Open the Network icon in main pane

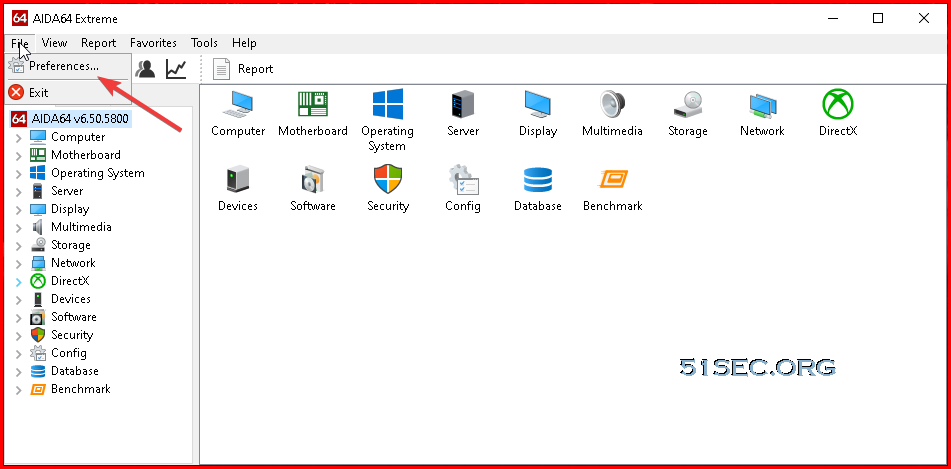click(762, 106)
